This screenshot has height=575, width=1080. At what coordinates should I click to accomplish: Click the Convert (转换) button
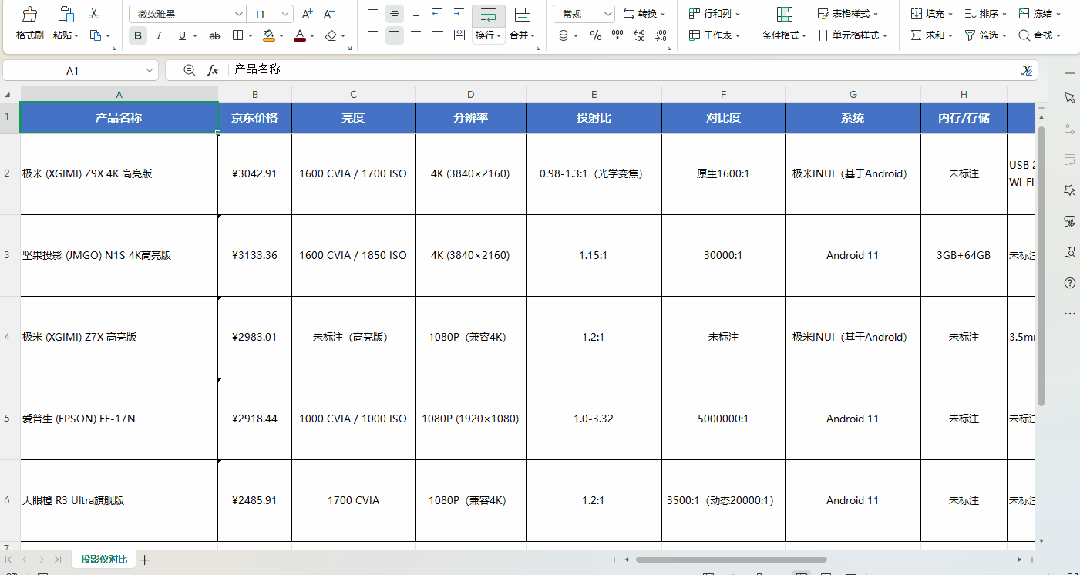[644, 14]
